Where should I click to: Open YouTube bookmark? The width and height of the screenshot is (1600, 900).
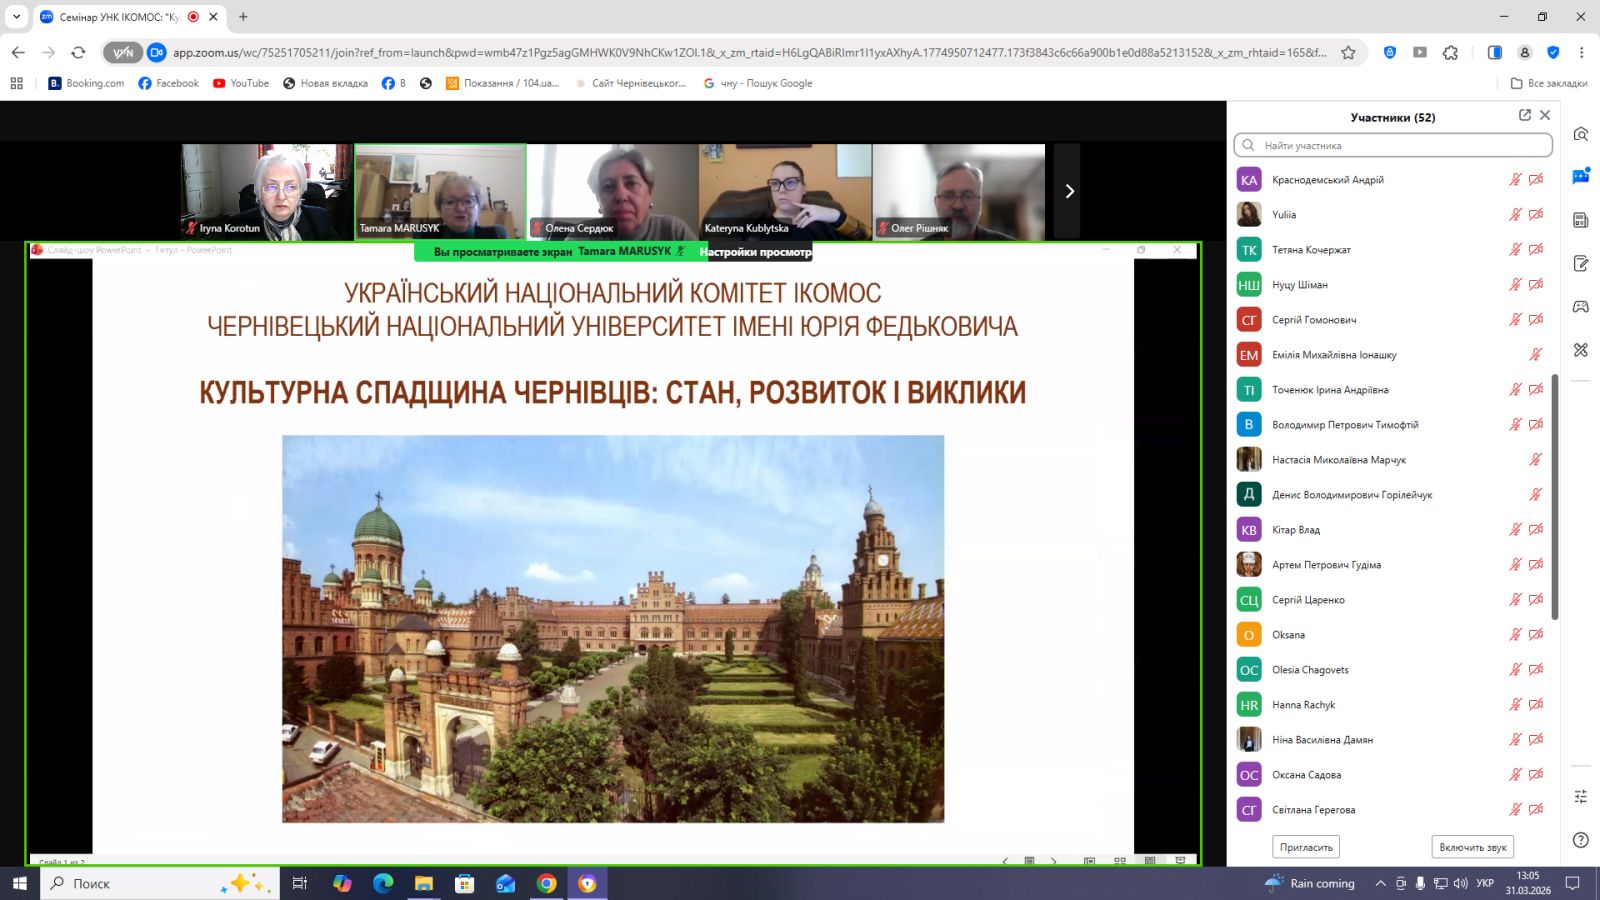(x=240, y=83)
